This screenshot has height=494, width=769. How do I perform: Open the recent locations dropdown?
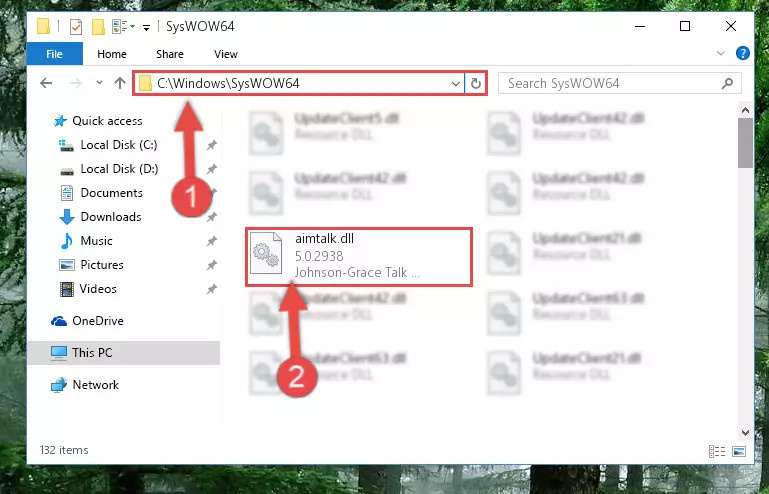pyautogui.click(x=99, y=83)
